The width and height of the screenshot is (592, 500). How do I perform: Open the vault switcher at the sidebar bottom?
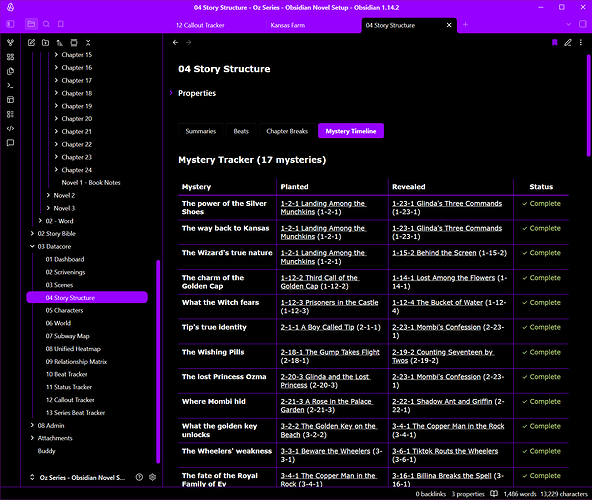coord(78,477)
